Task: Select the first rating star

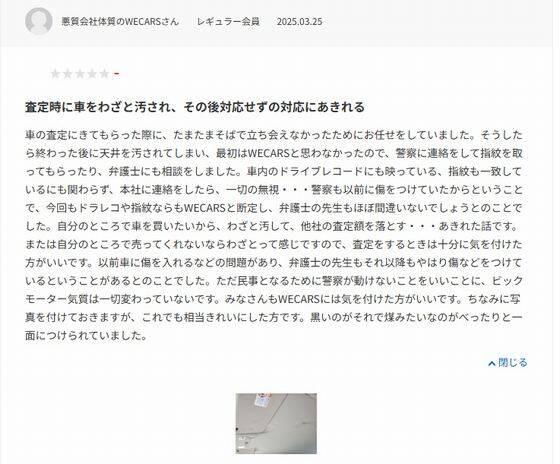Action: pos(56,74)
